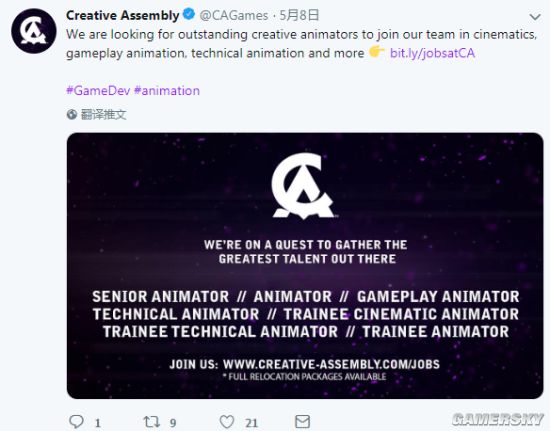Viewport: 550px width, 431px height.
Task: Like the tweet with heart icon
Action: pos(227,422)
